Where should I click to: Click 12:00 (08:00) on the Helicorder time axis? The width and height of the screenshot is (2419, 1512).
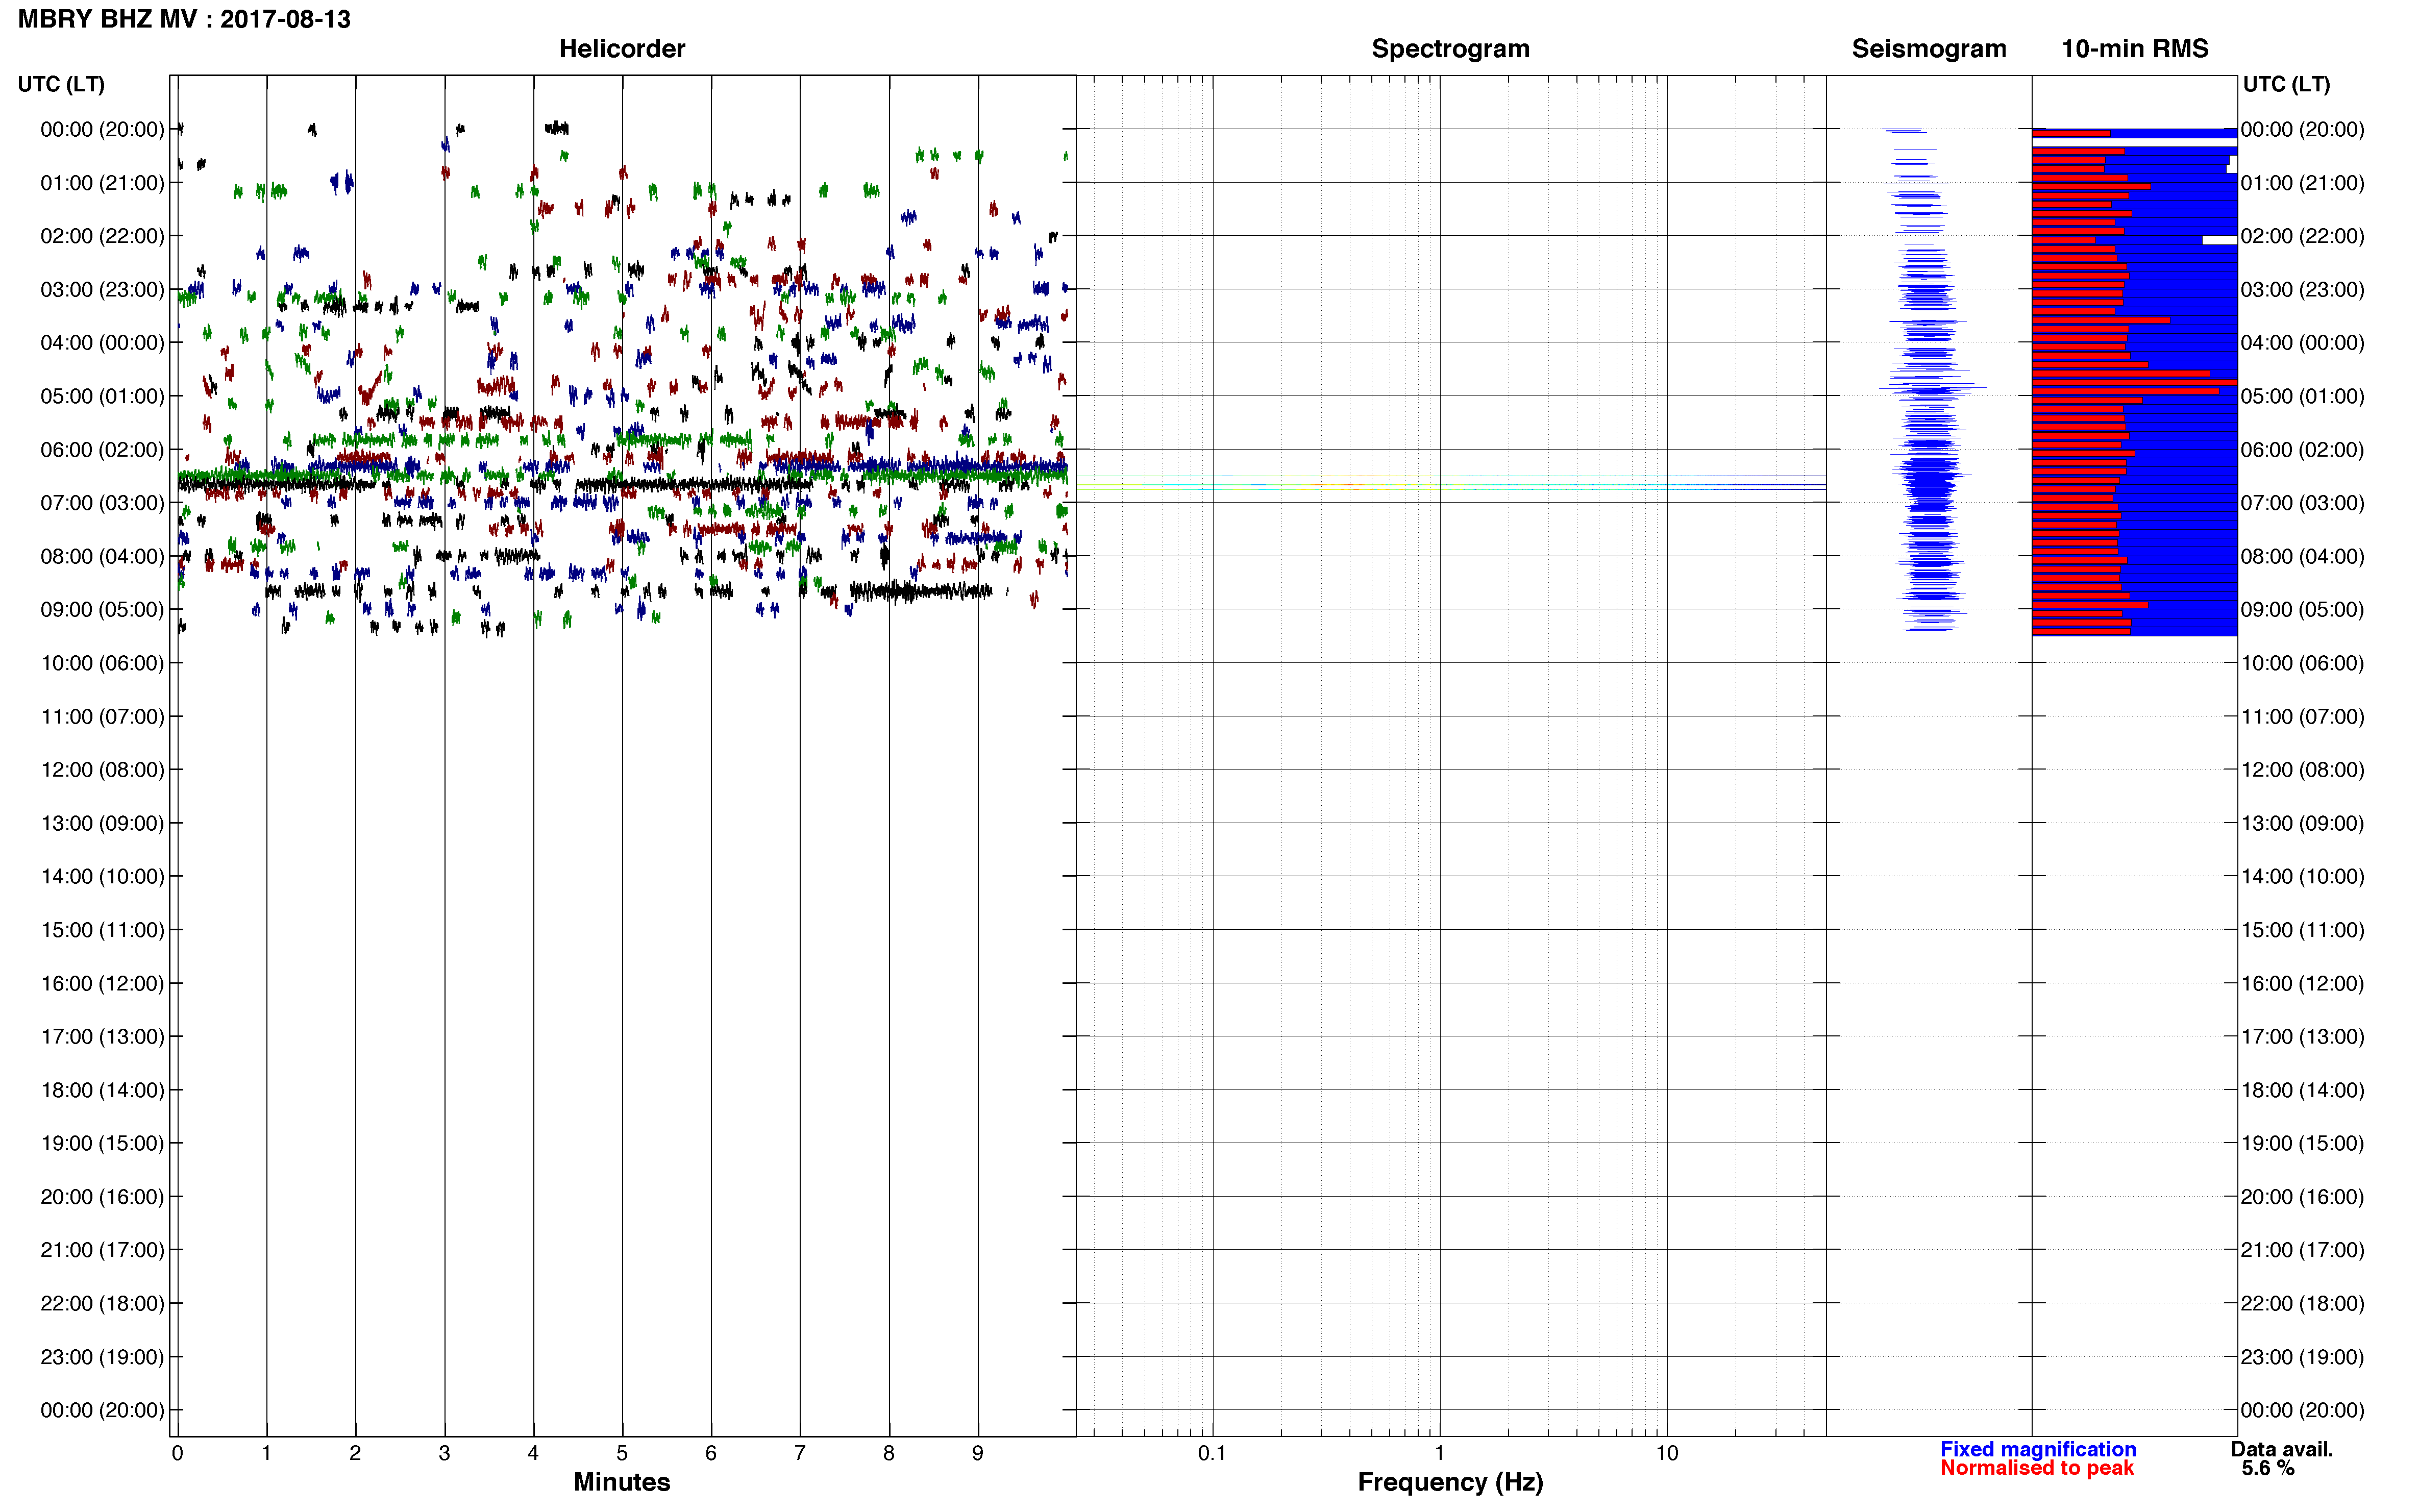coord(102,769)
